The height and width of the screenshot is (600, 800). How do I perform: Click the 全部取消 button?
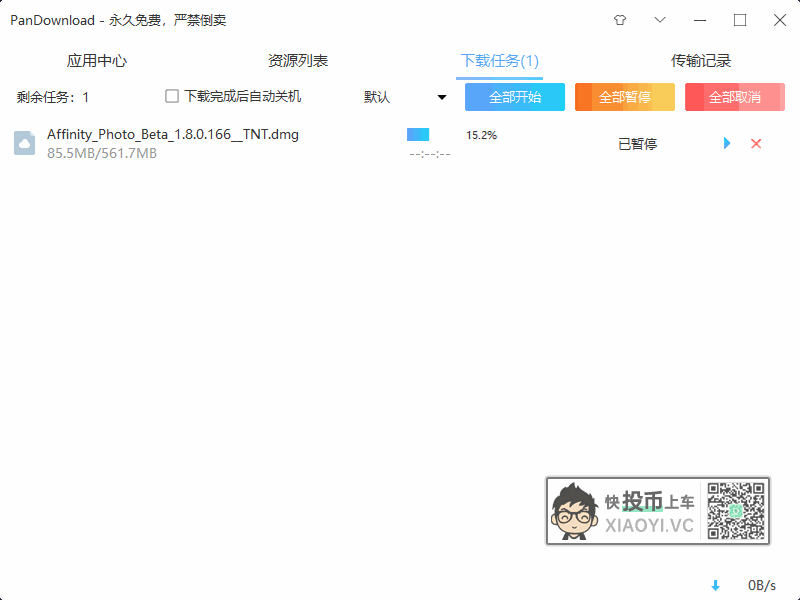coord(735,97)
